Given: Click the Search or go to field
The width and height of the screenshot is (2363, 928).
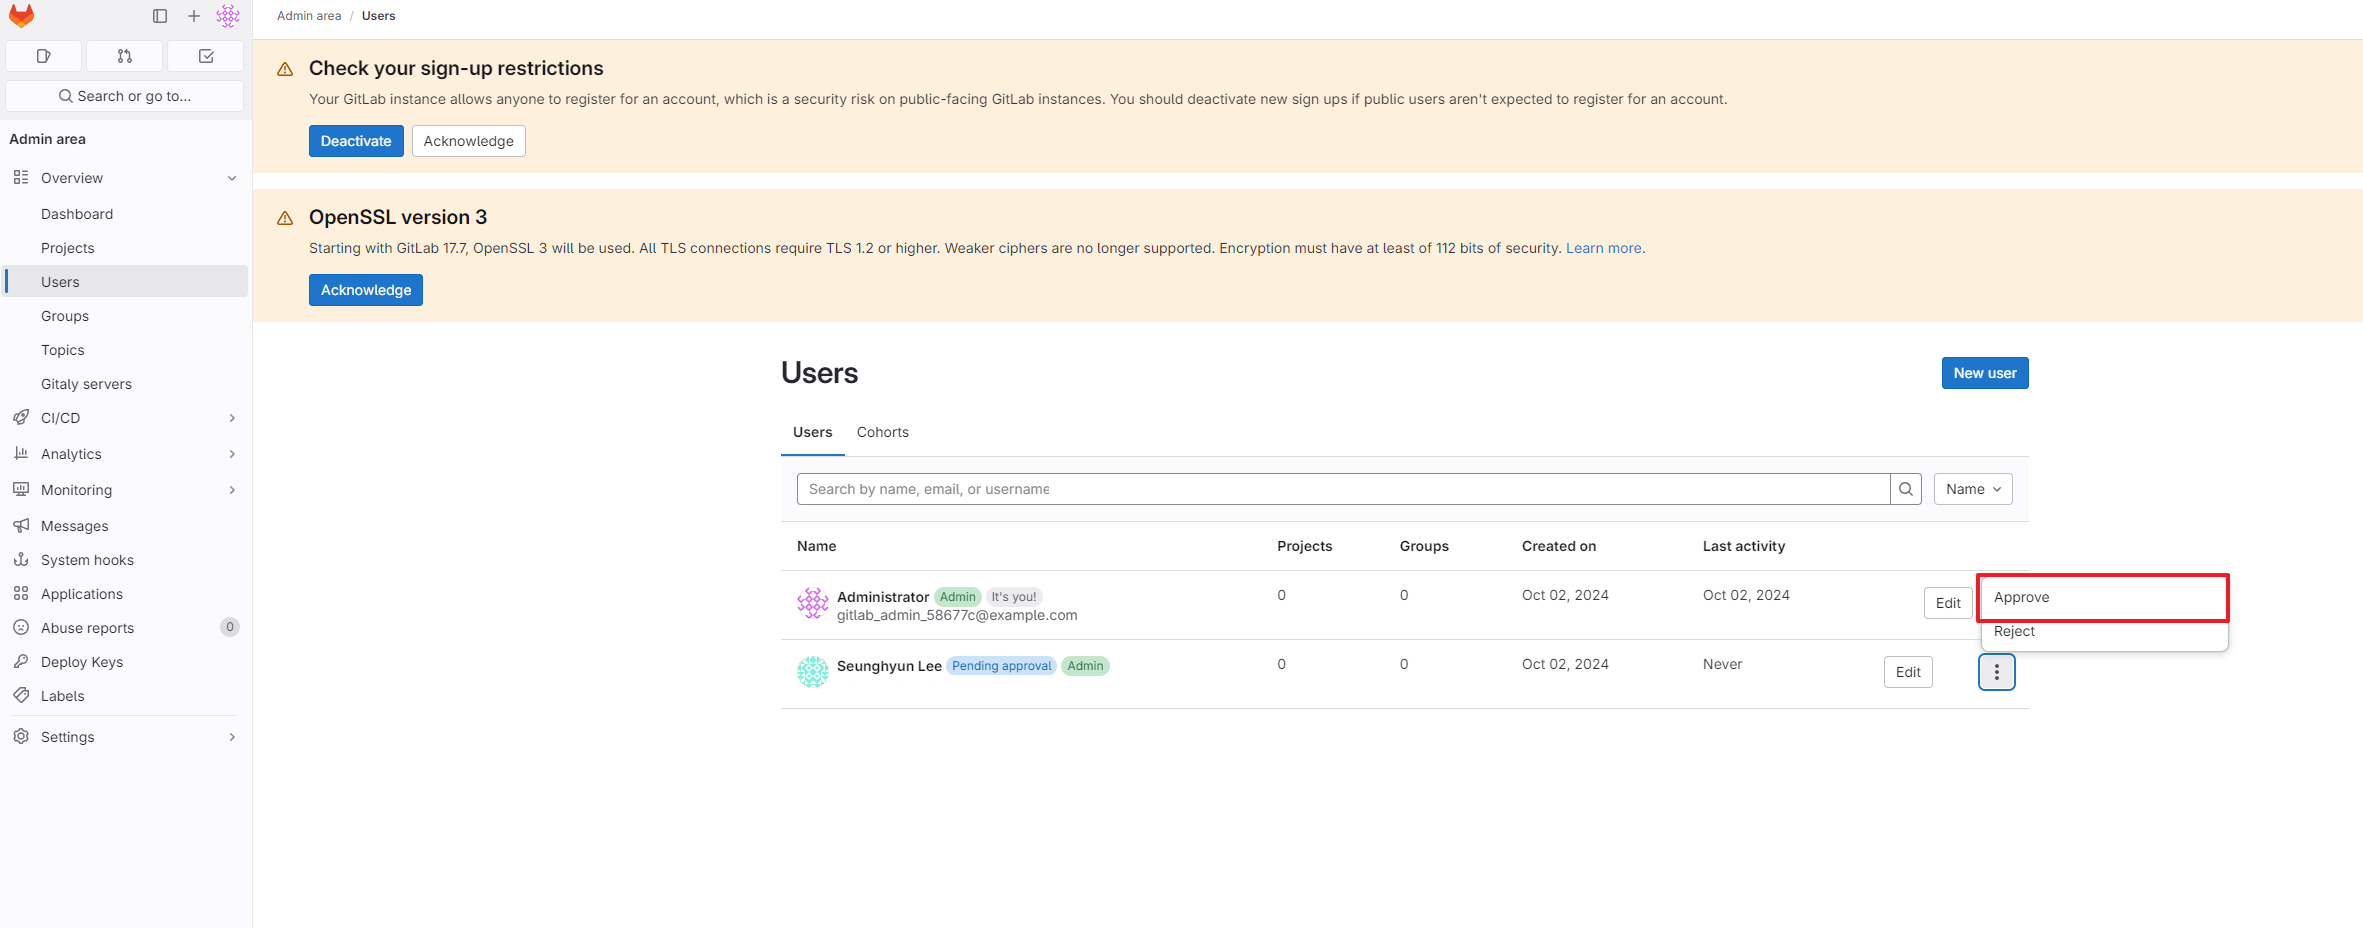Looking at the screenshot, I should point(125,96).
